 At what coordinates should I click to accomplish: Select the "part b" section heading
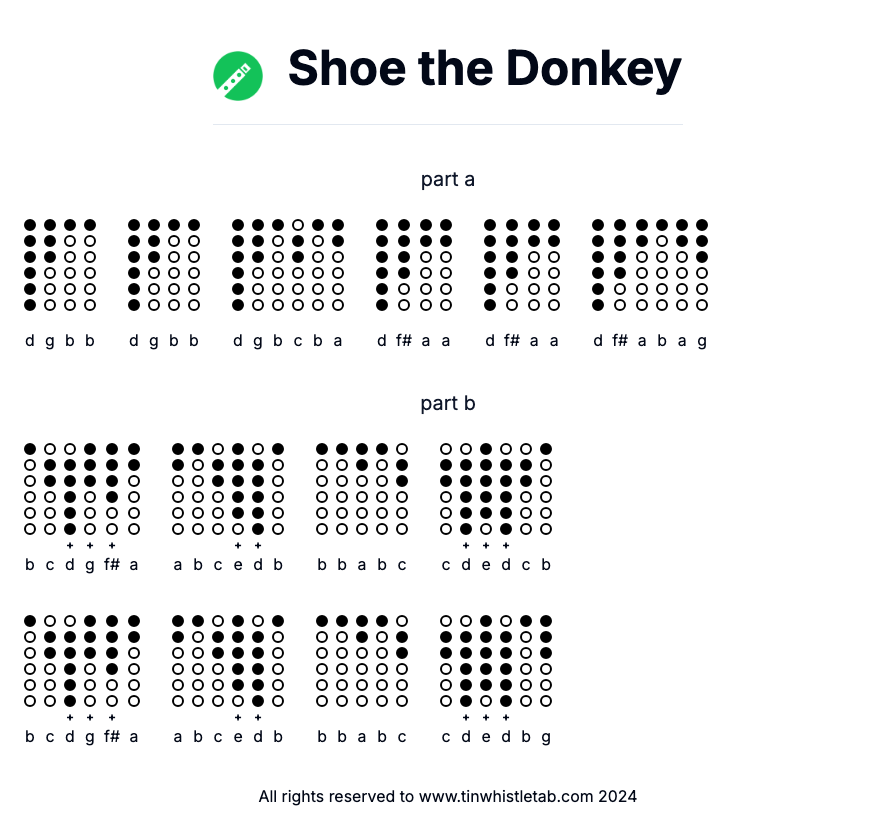click(448, 404)
